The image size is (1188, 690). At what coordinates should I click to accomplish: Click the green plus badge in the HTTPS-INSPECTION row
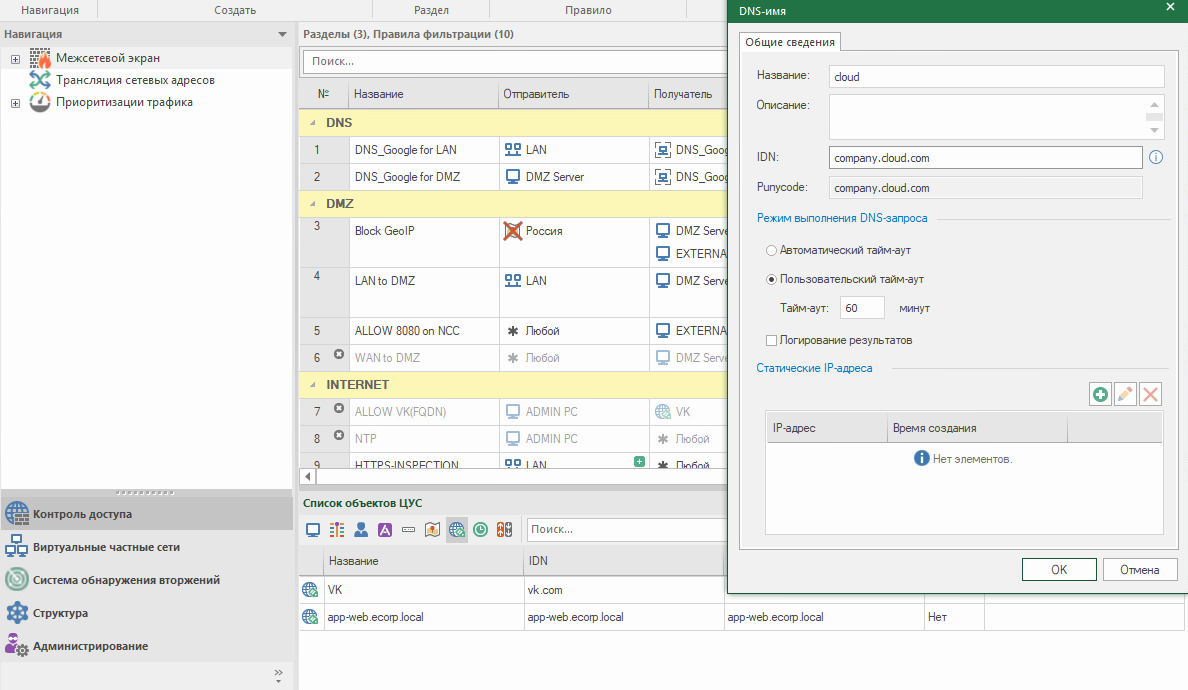(x=639, y=461)
